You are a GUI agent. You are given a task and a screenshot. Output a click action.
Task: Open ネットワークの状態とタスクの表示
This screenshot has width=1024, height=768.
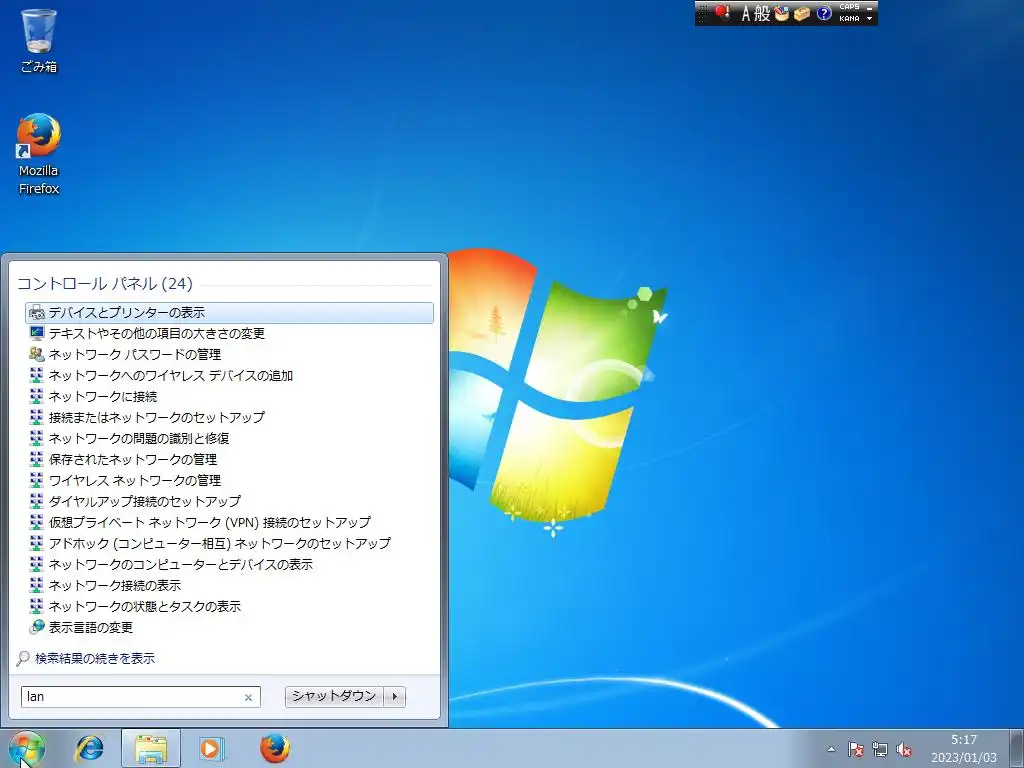[x=229, y=606]
